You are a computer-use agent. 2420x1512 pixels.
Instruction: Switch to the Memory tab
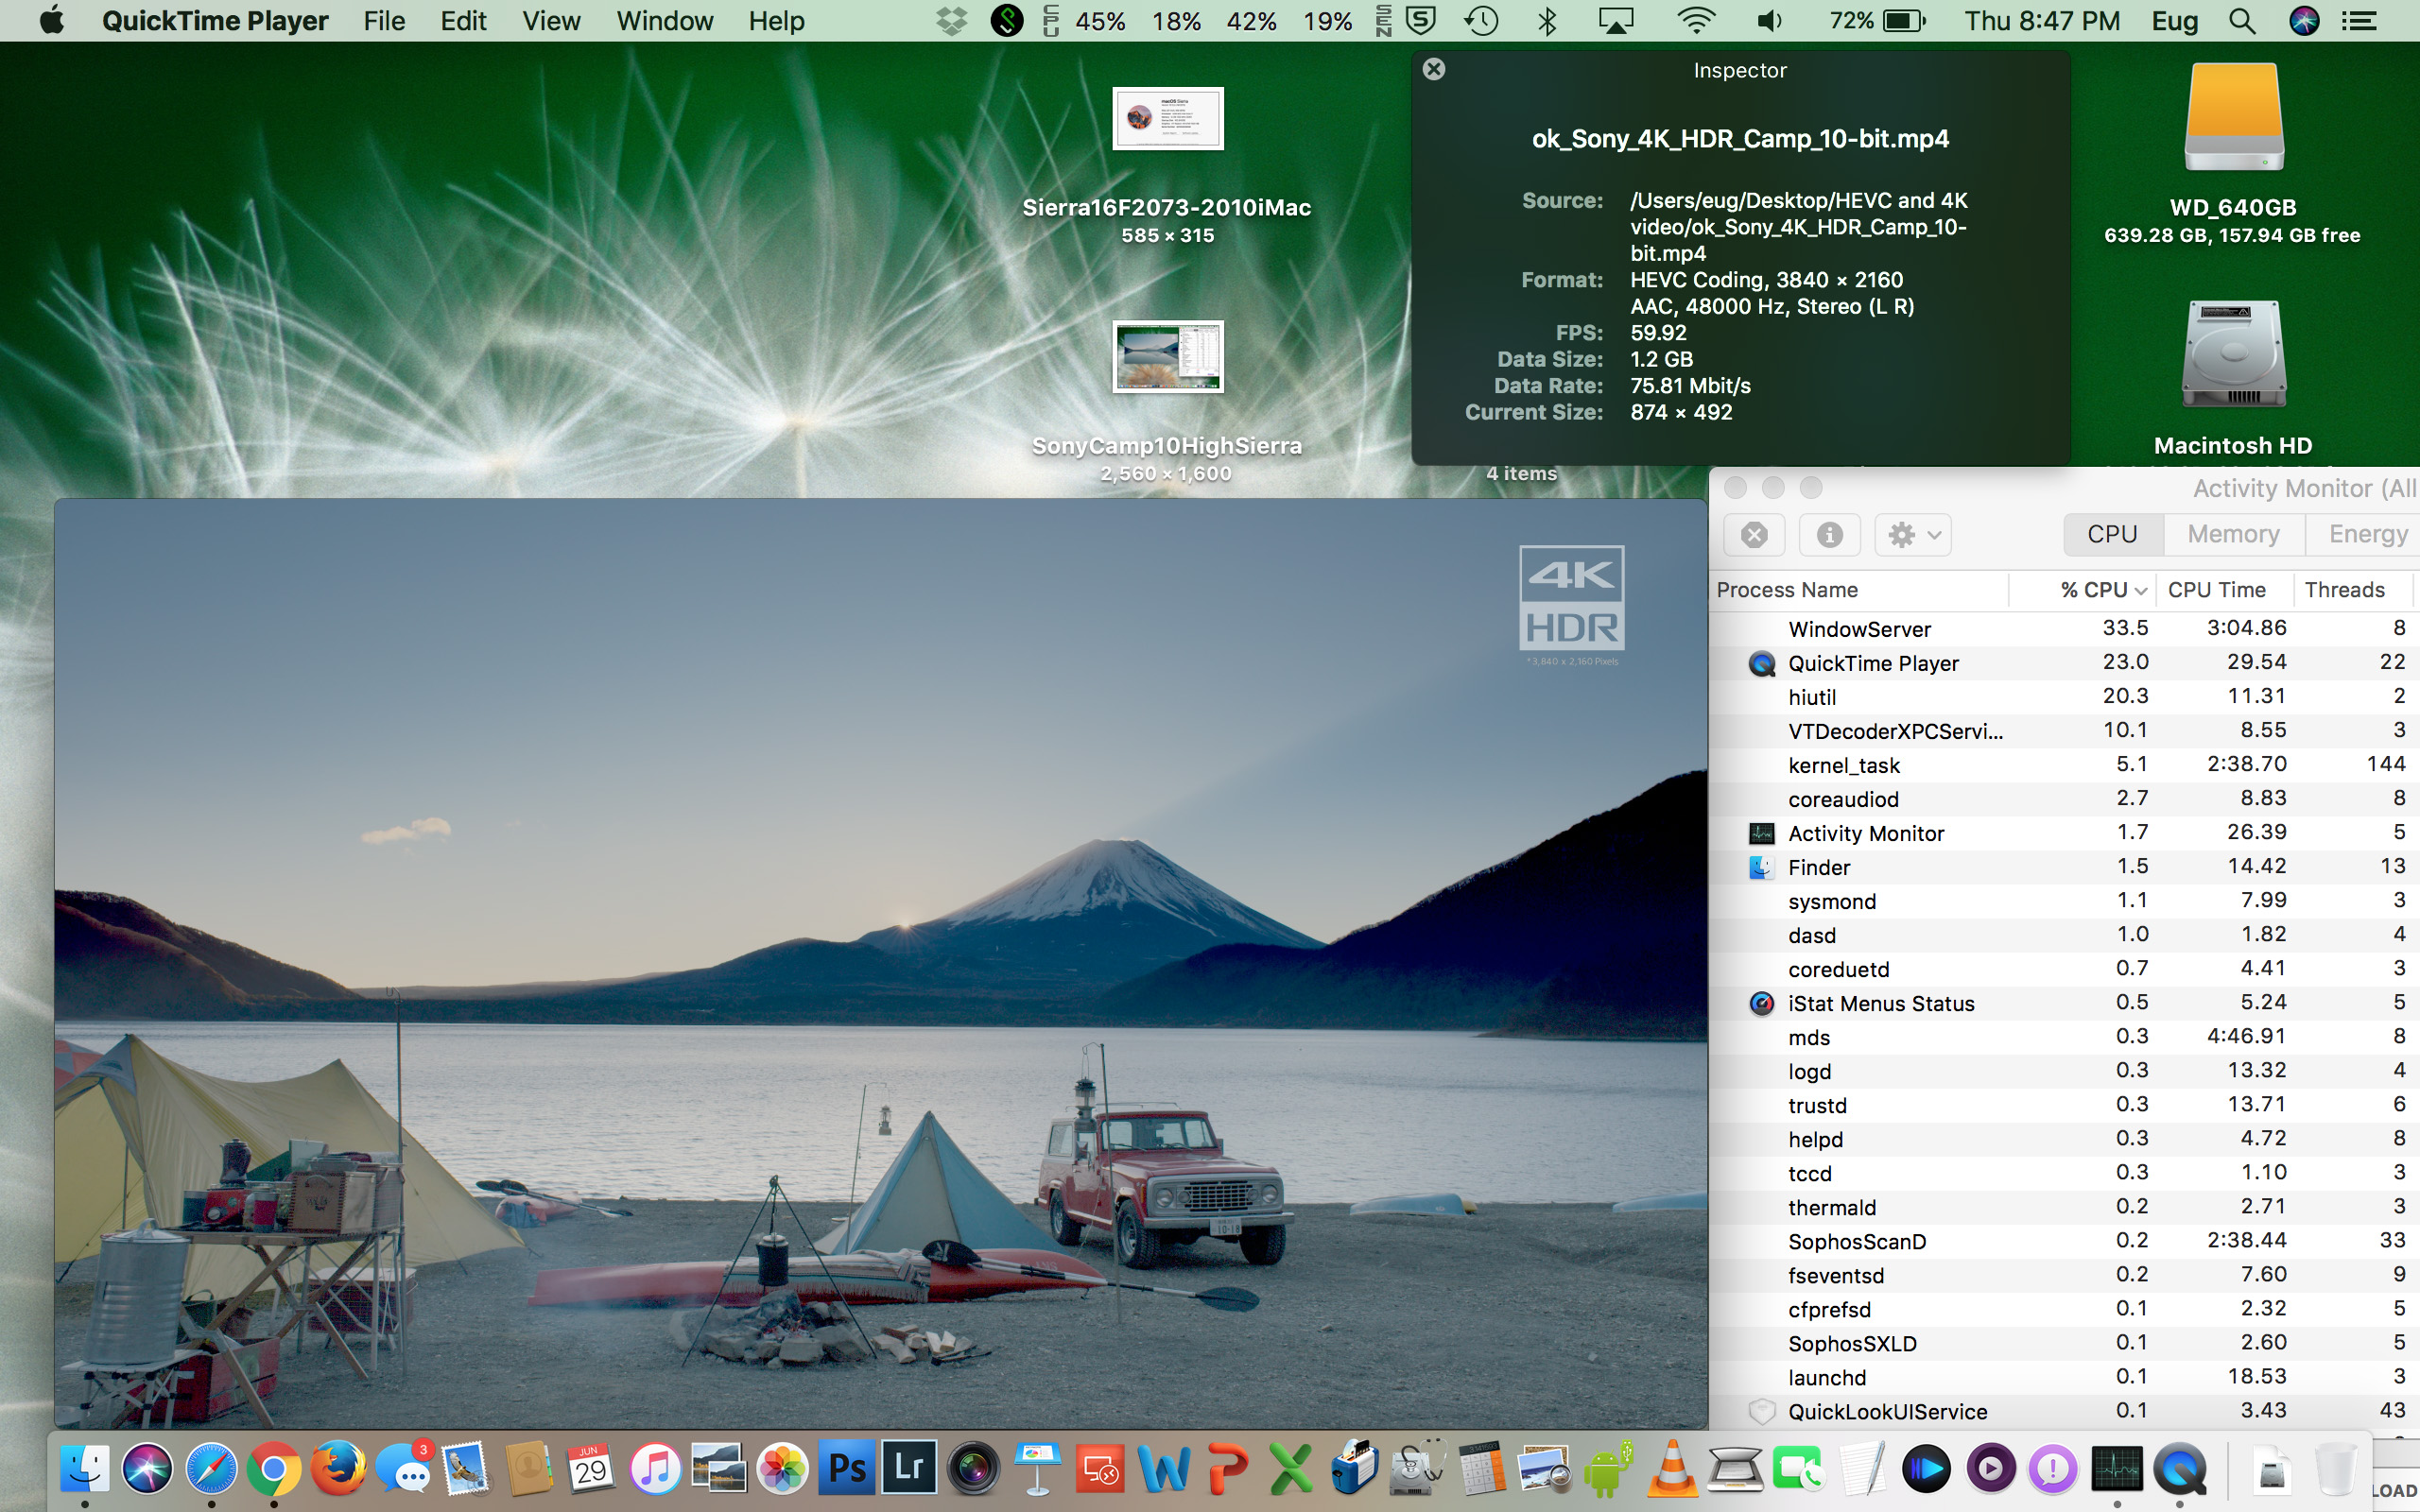2233,534
